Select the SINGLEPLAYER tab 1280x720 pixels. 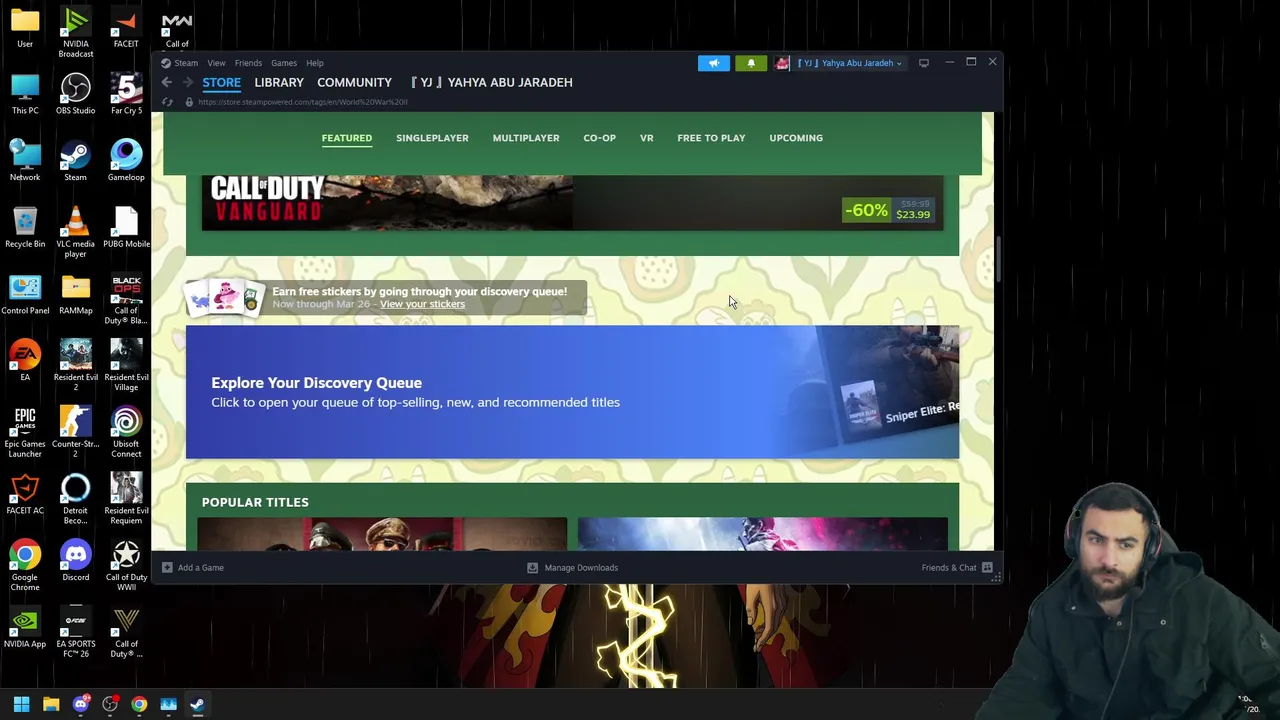coord(432,138)
